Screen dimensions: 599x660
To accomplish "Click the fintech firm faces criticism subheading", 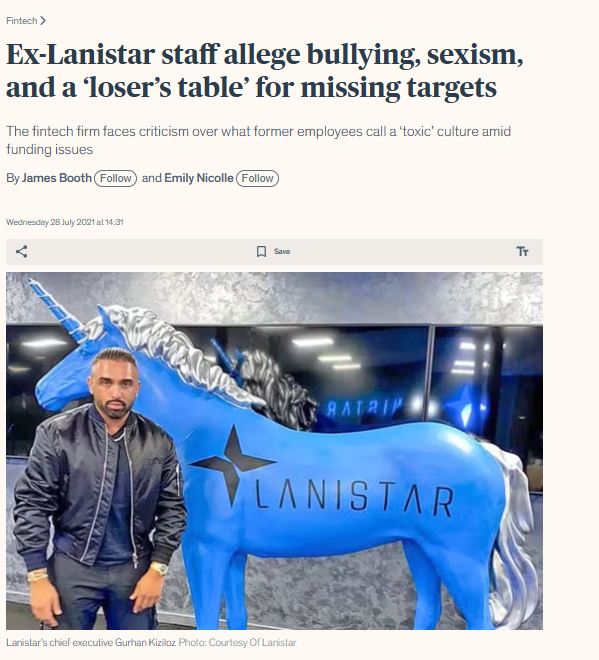I will (258, 140).
